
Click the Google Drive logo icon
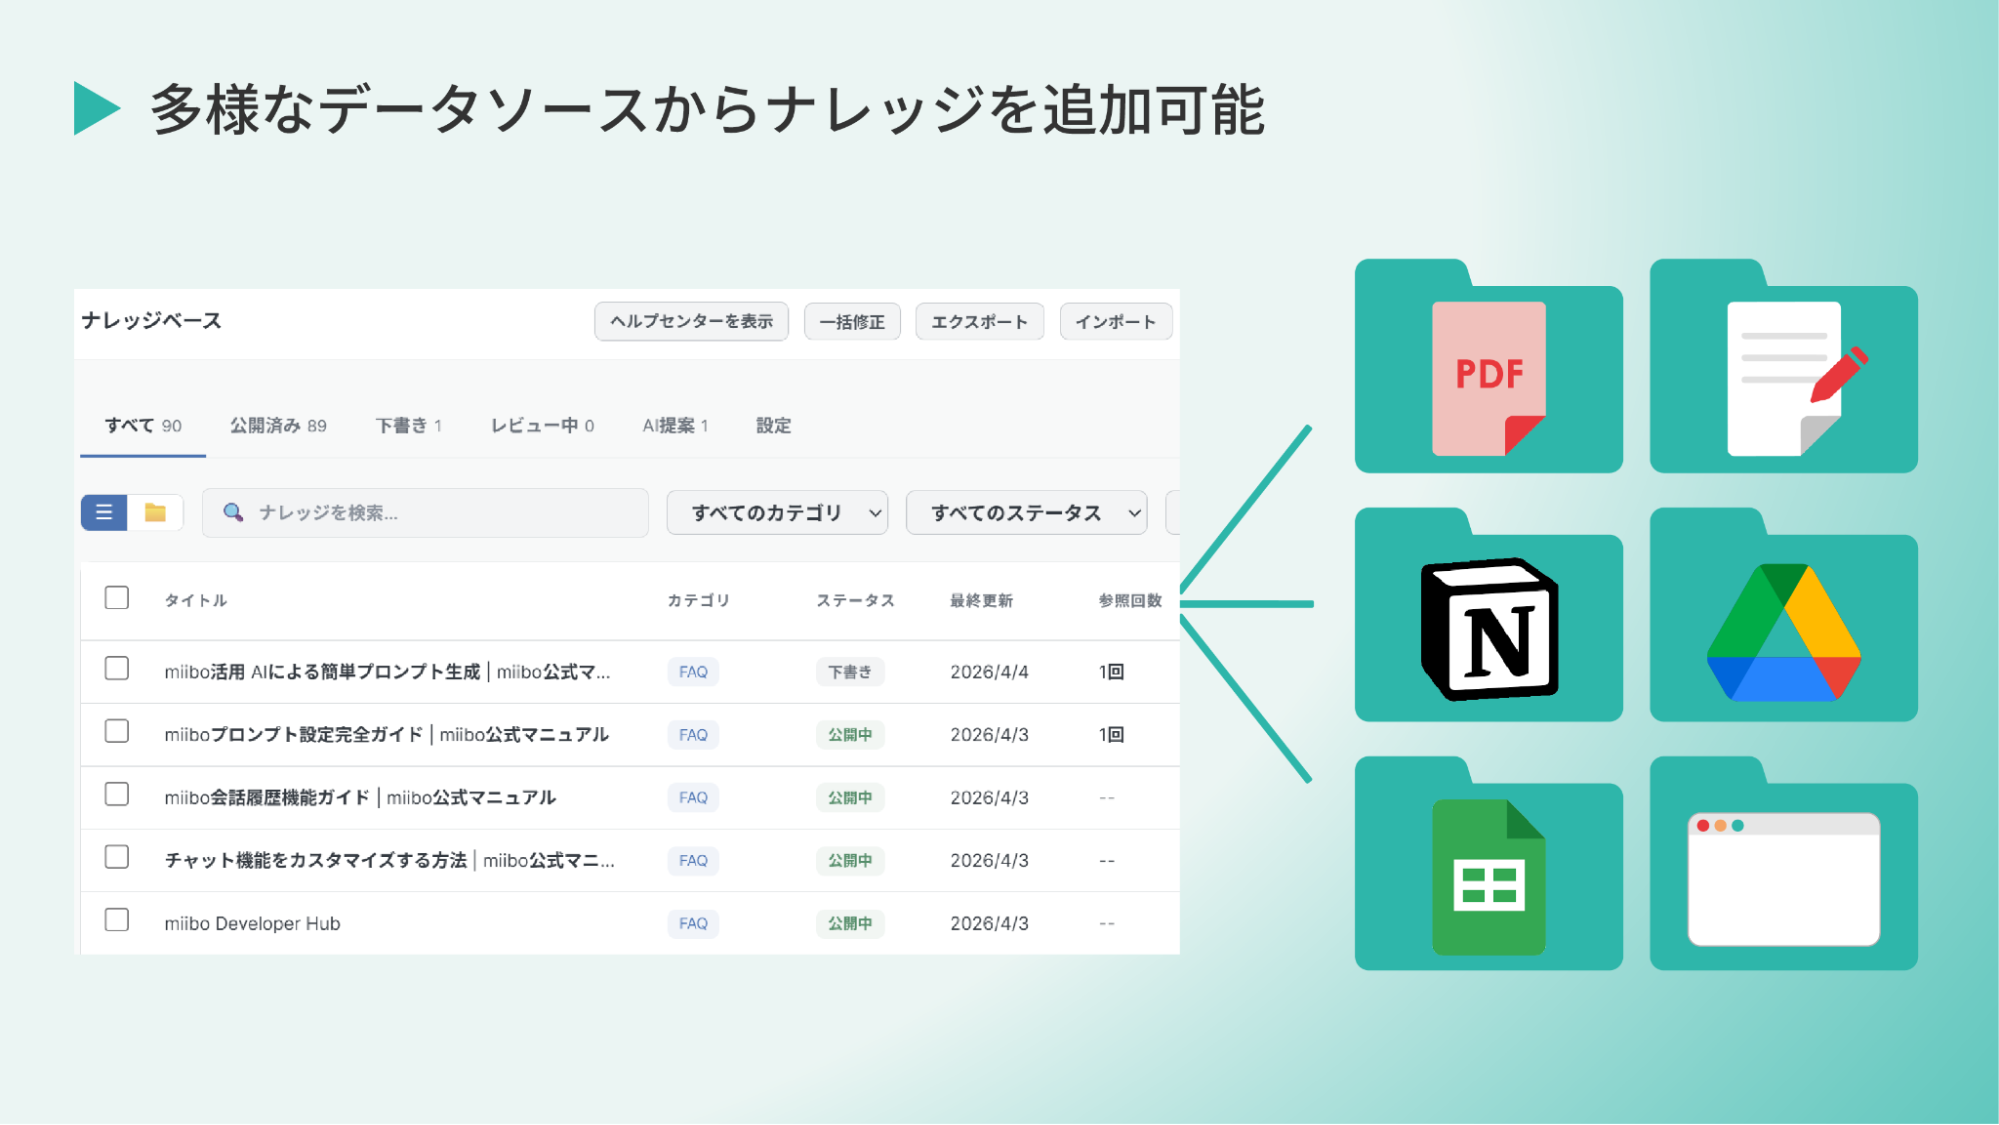pos(1783,632)
